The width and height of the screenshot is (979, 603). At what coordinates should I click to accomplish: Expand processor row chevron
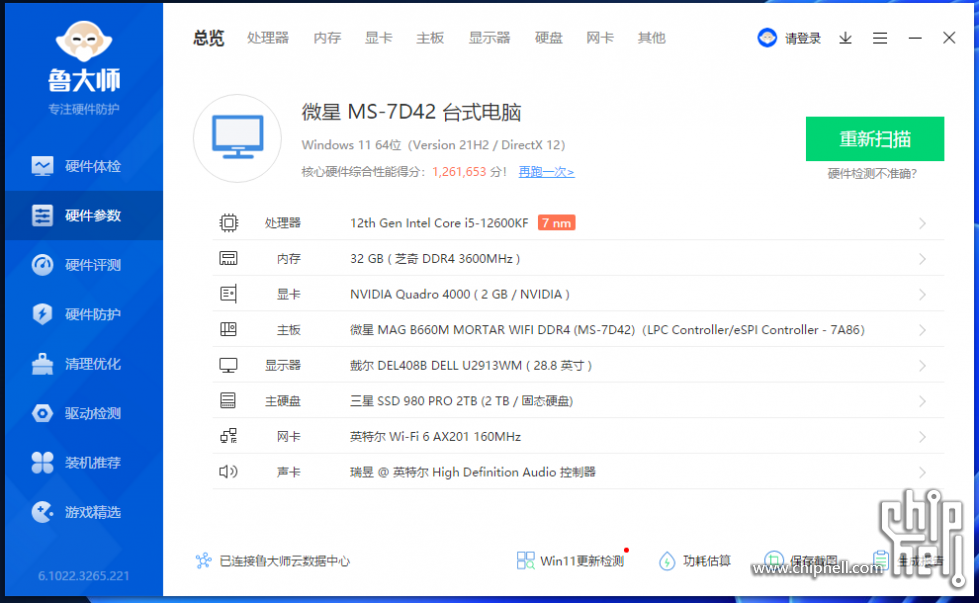tap(922, 223)
